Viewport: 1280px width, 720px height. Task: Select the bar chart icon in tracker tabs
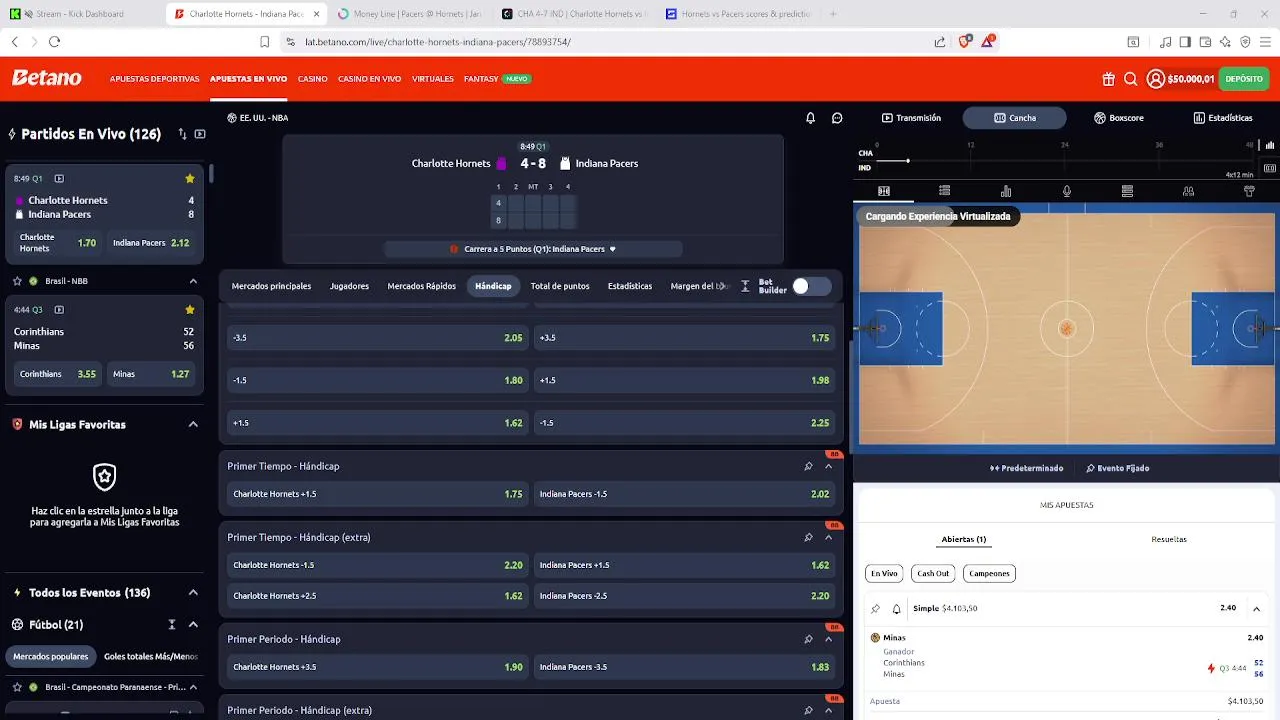point(1006,191)
